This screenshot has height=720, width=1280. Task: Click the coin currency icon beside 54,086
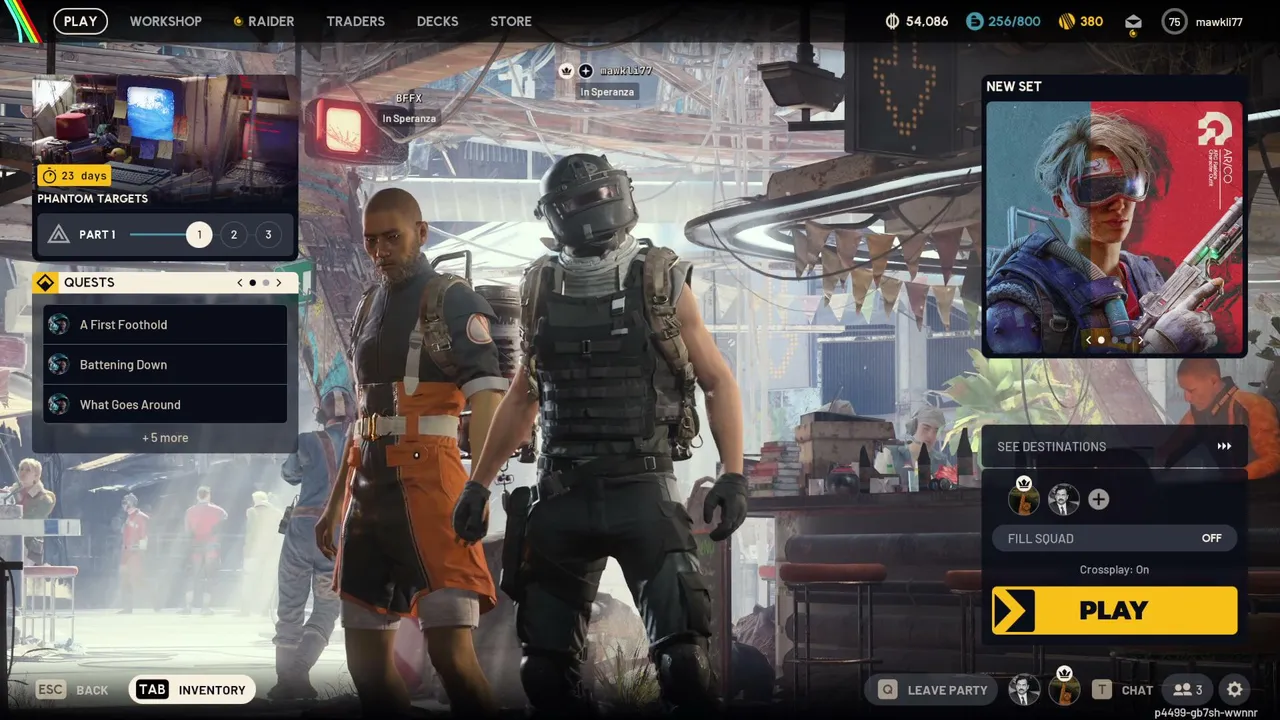pos(892,21)
